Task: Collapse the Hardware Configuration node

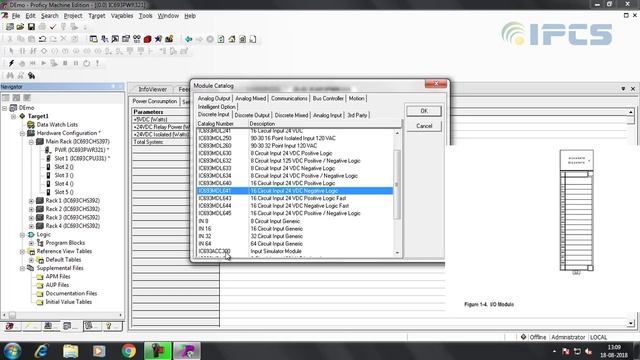Action: click(x=22, y=133)
